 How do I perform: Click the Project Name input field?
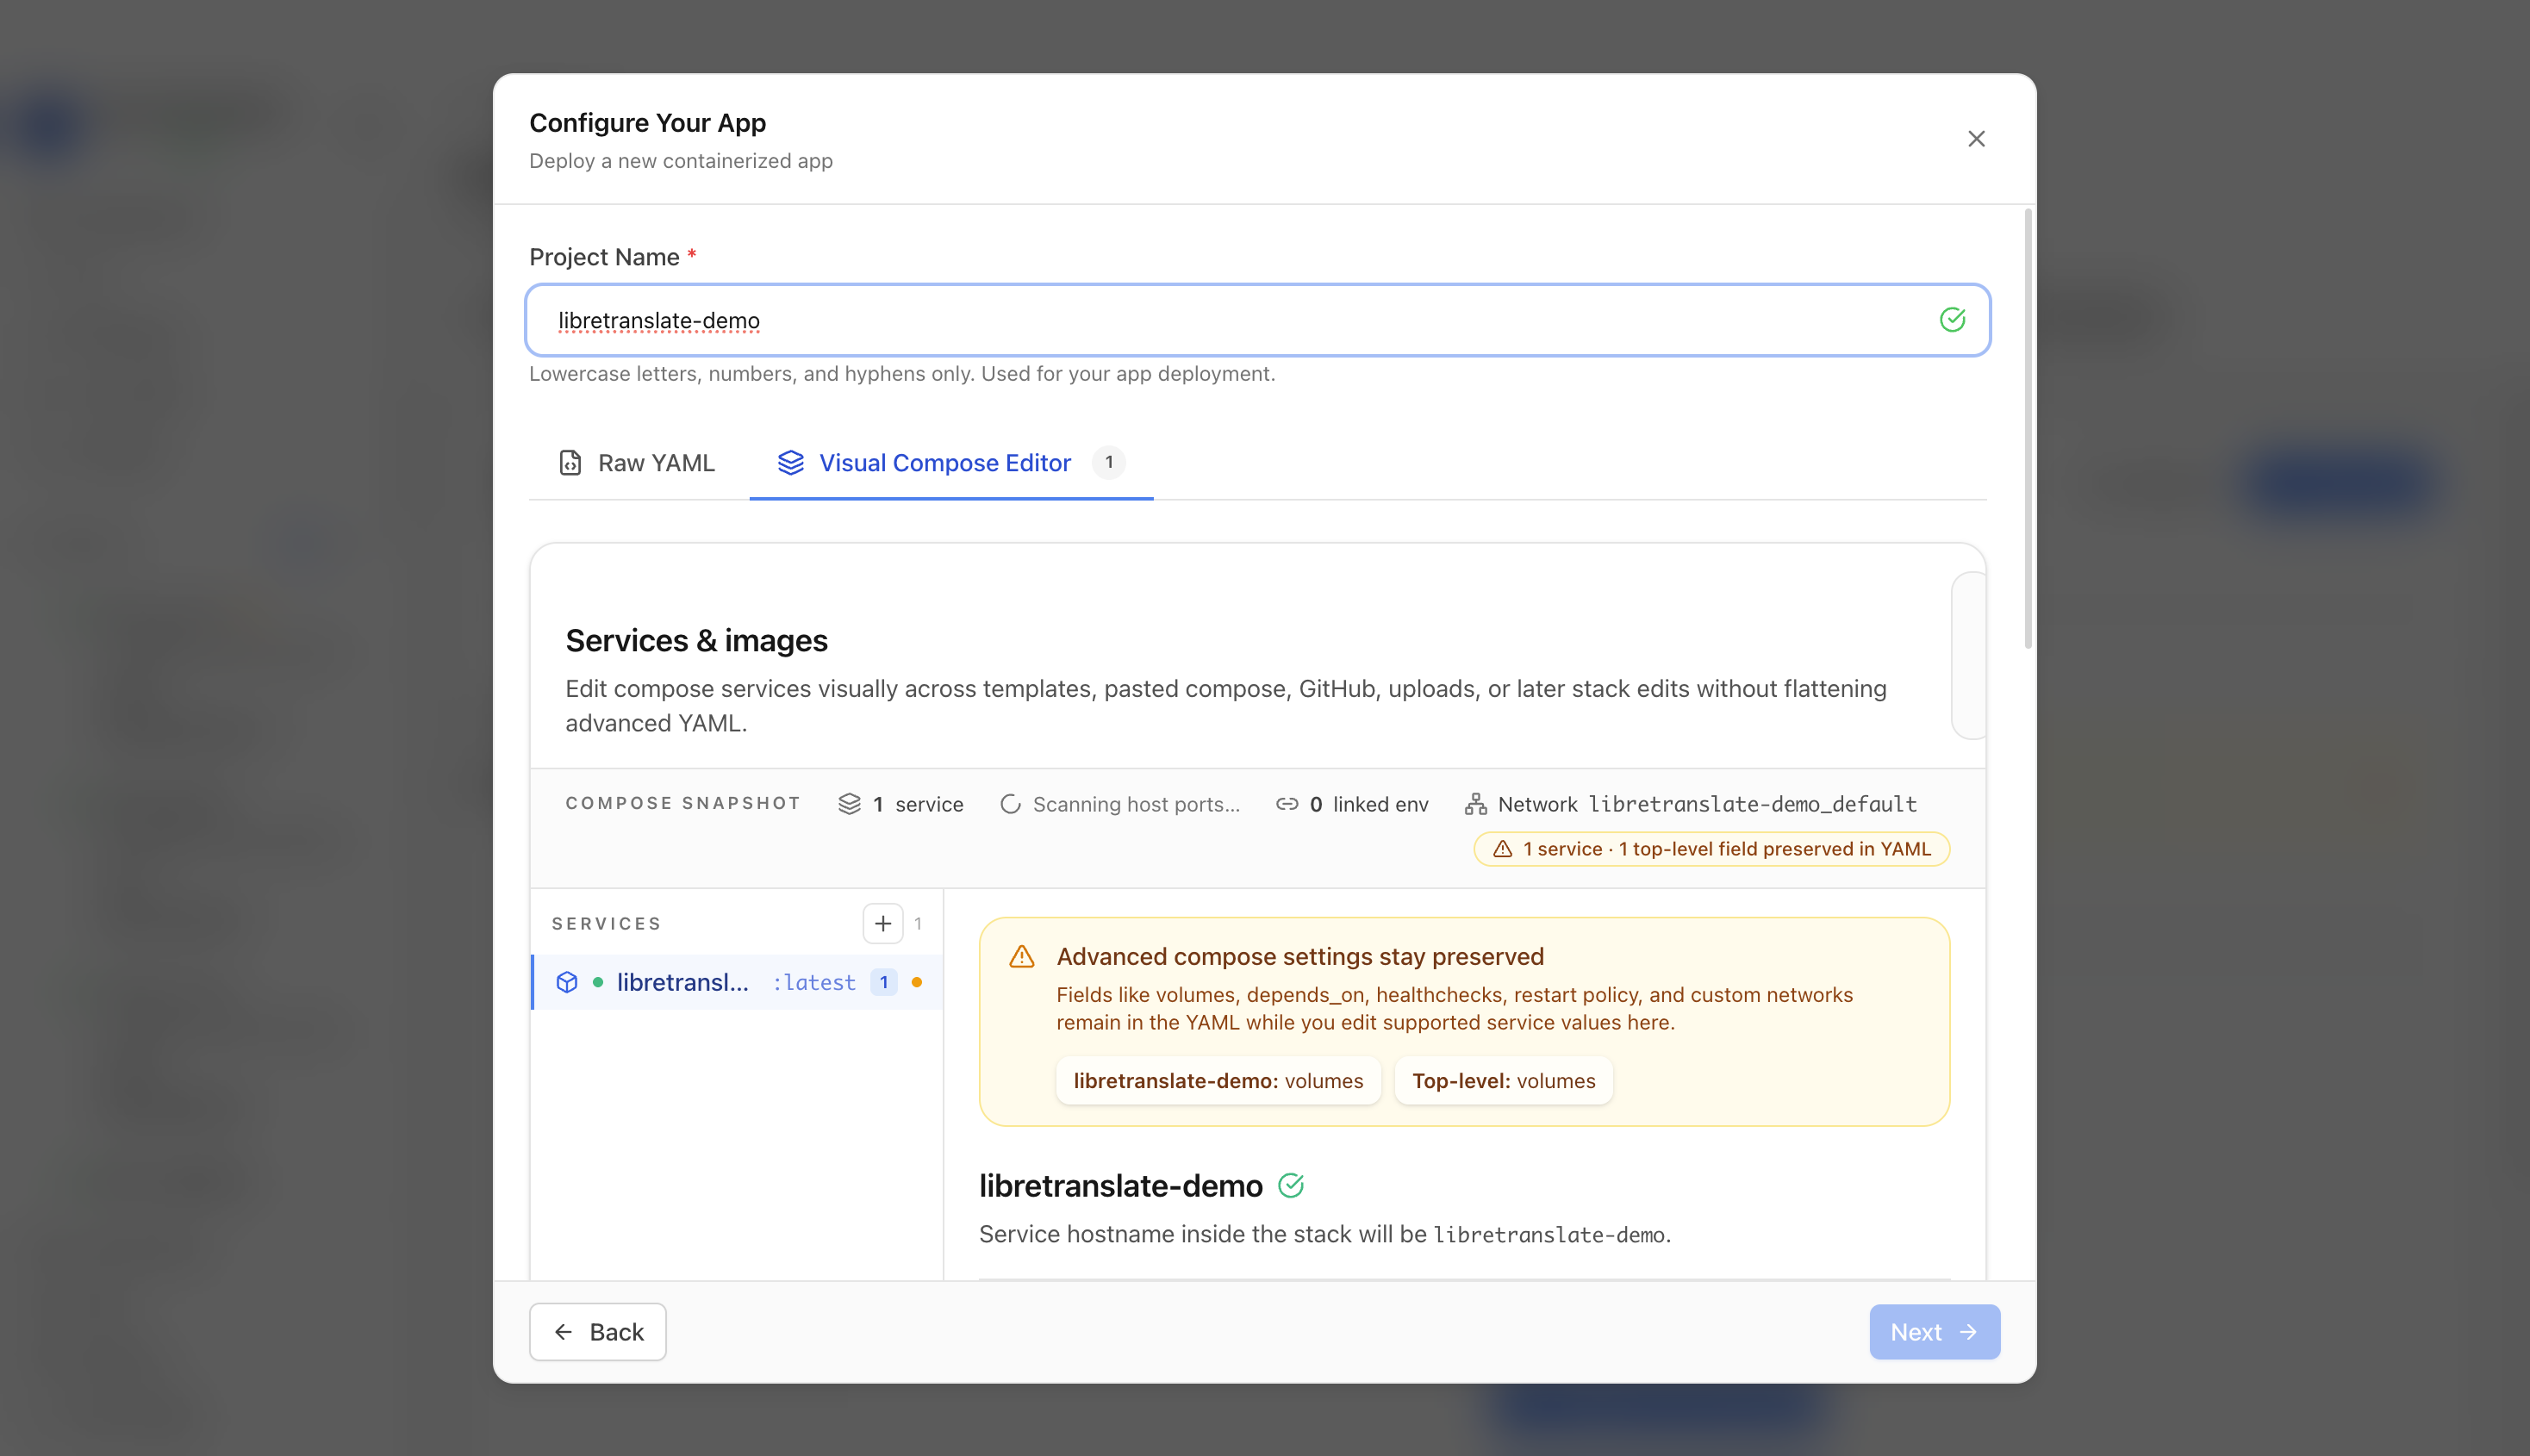1257,320
